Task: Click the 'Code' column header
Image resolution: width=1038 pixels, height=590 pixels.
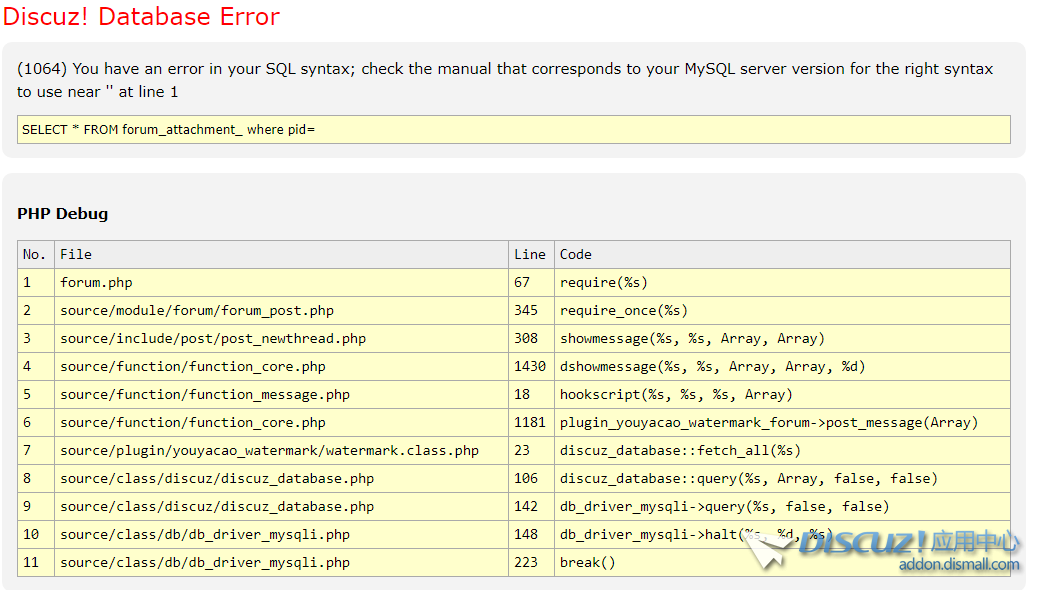Action: (x=782, y=254)
